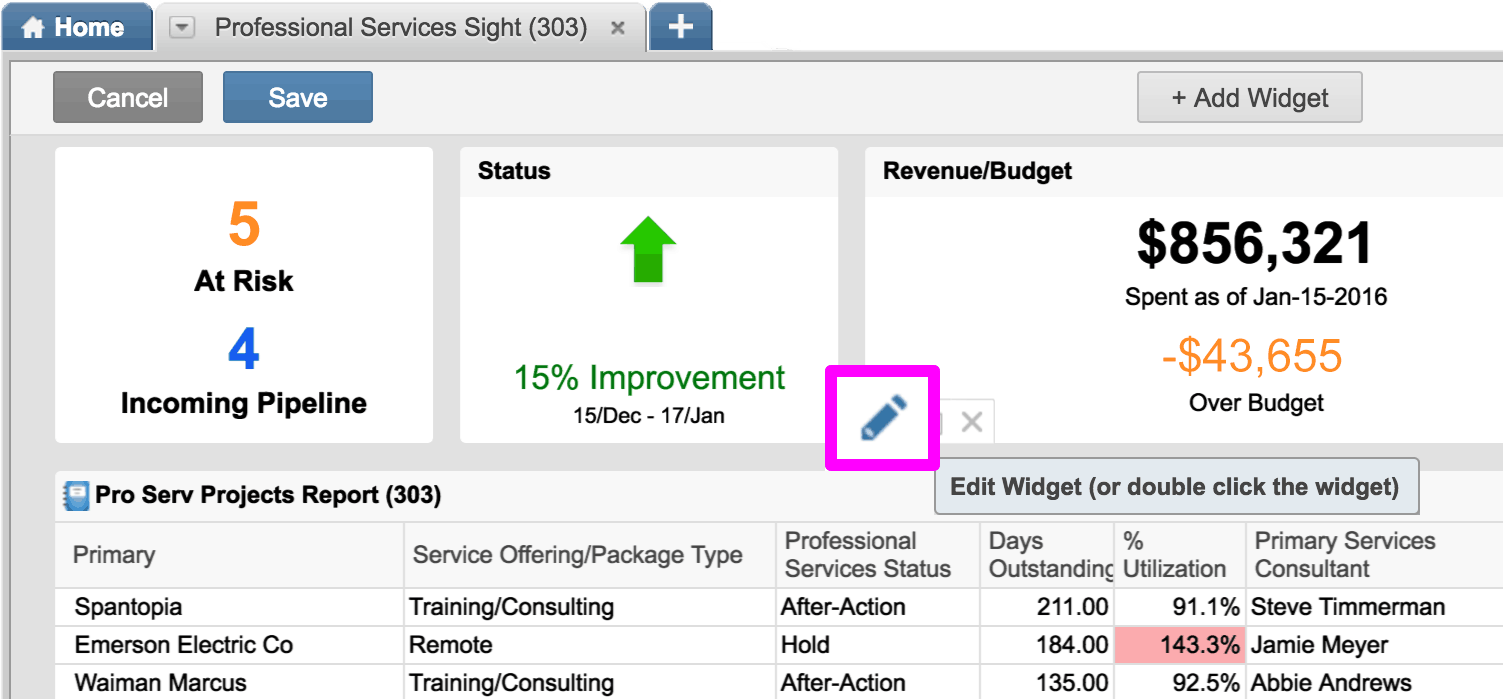The image size is (1503, 699).
Task: Click the % Utilization column header
Action: (x=1174, y=555)
